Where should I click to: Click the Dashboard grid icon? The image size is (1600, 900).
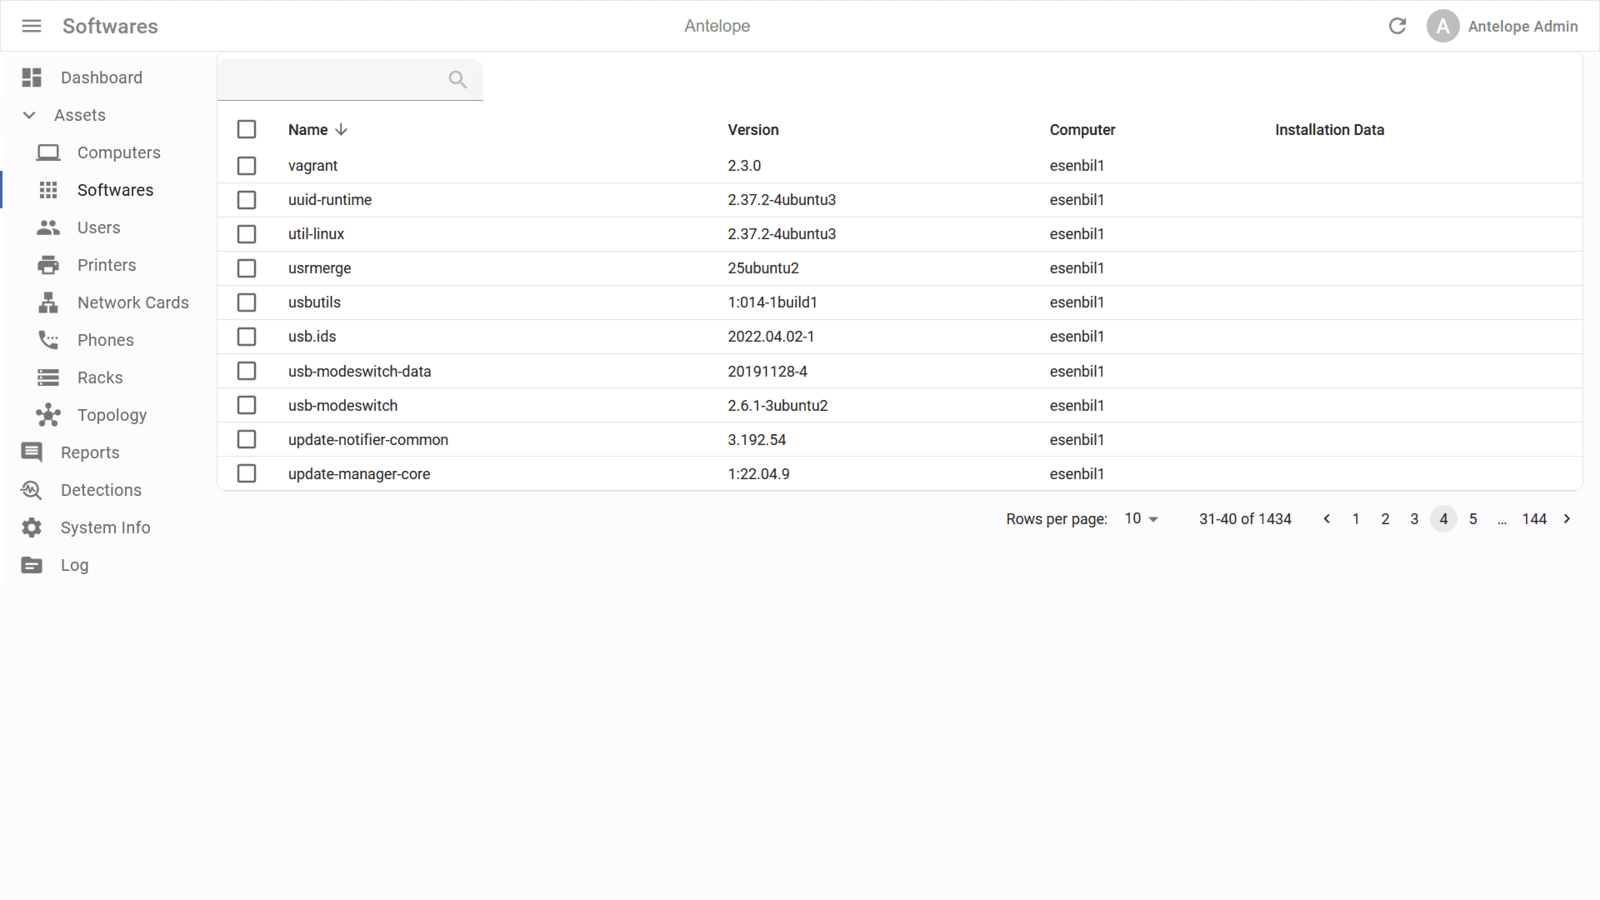pyautogui.click(x=32, y=77)
